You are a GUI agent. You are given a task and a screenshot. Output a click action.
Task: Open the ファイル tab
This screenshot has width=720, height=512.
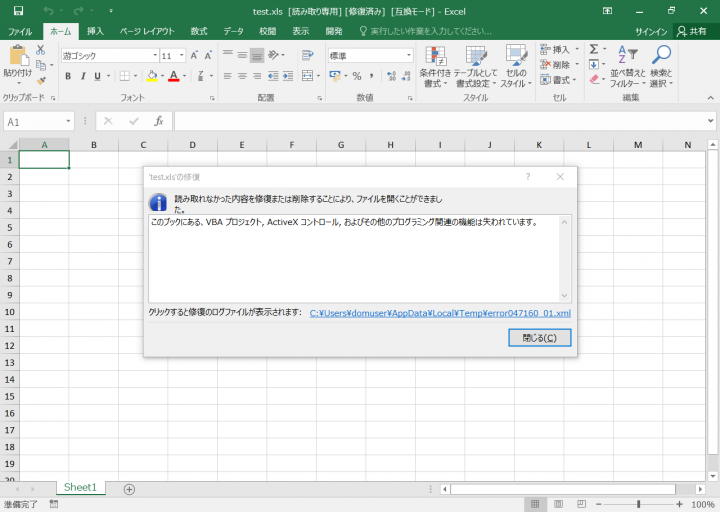(x=20, y=31)
